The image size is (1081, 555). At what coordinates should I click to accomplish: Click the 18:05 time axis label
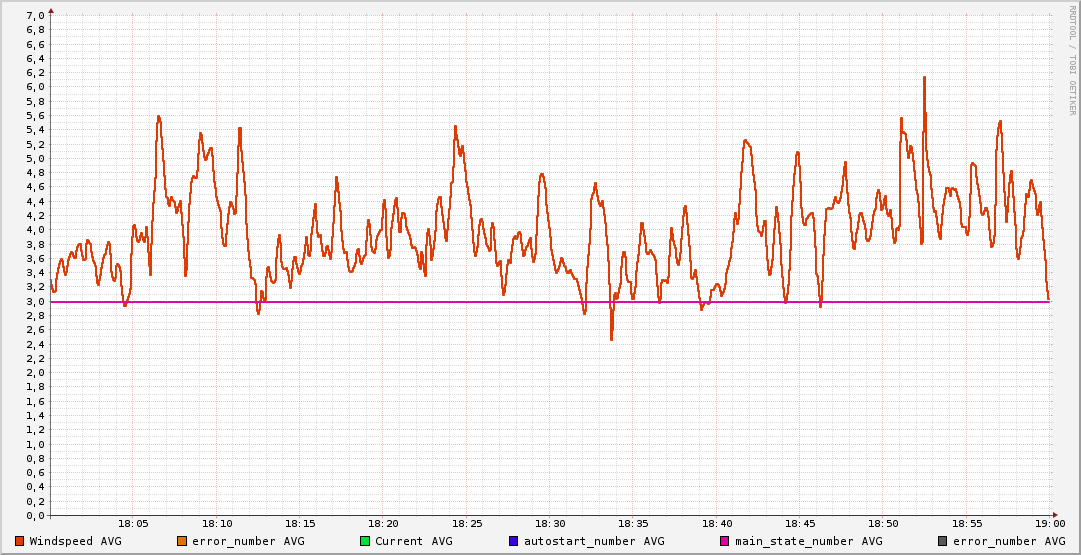pos(134,523)
